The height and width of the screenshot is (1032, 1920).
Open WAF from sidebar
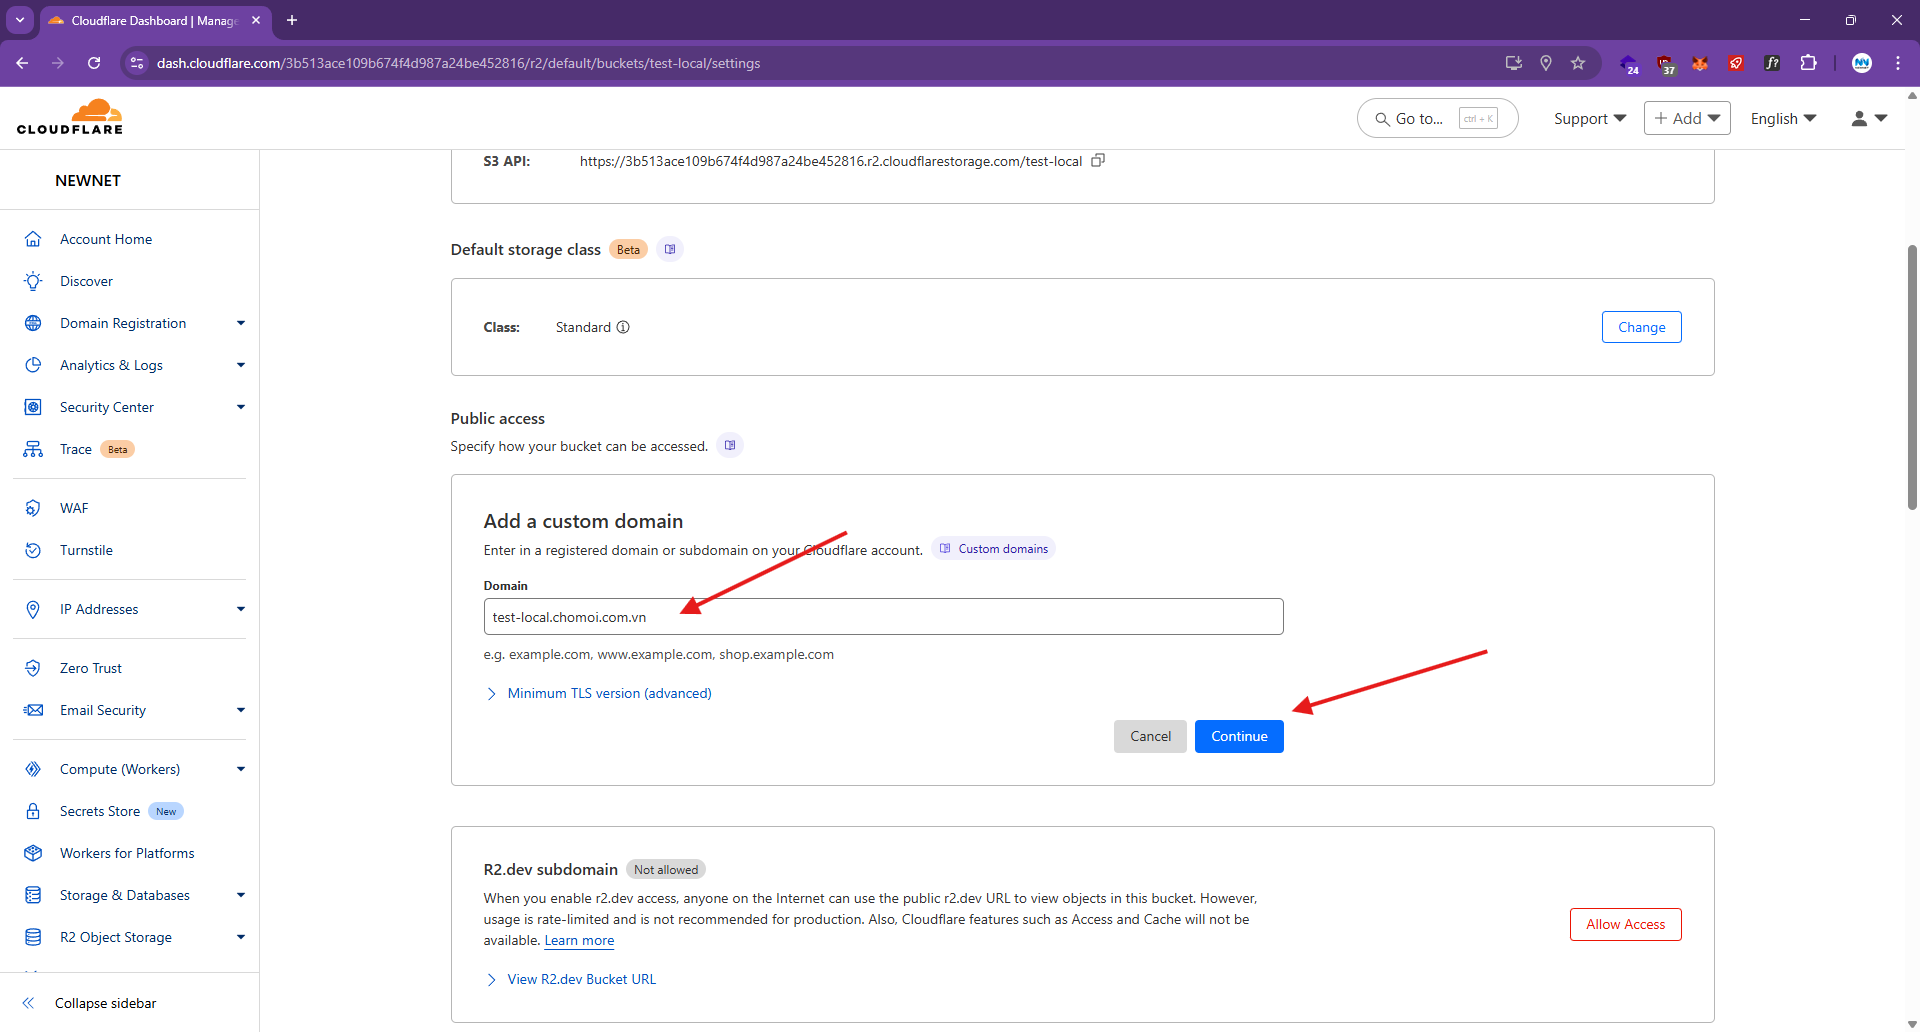pyautogui.click(x=74, y=508)
